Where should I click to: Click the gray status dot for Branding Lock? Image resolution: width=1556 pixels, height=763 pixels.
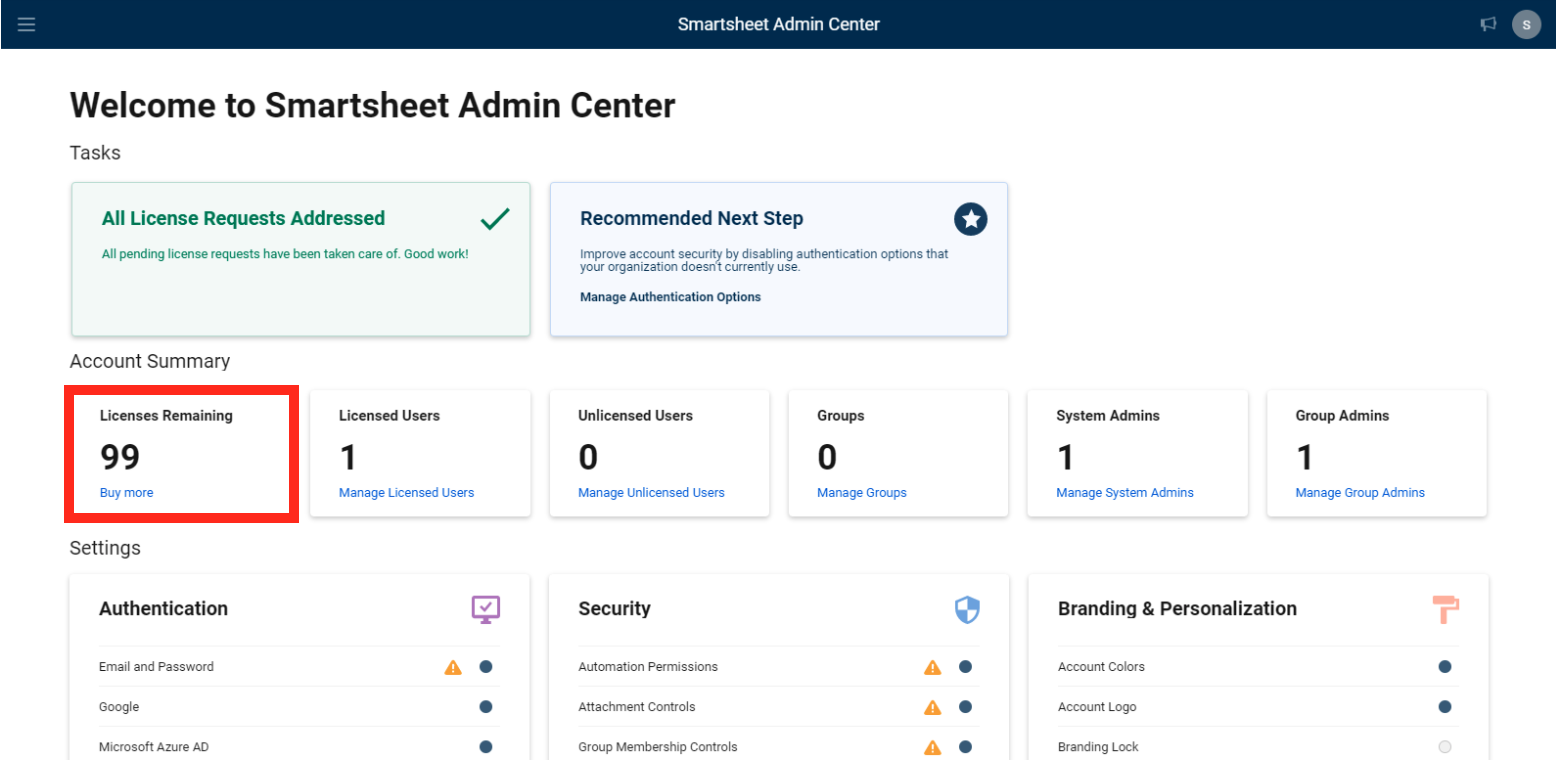pyautogui.click(x=1445, y=747)
